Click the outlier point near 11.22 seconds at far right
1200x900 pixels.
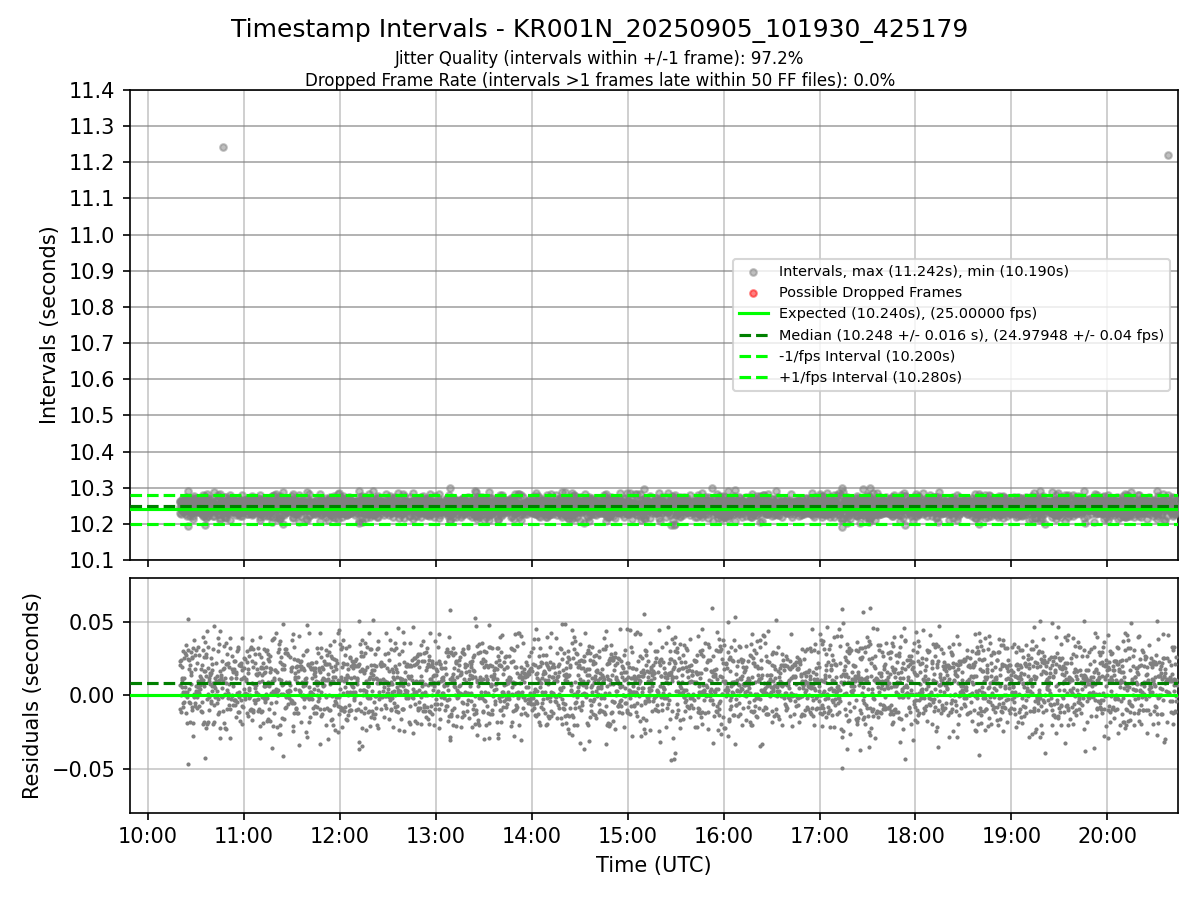(1168, 155)
